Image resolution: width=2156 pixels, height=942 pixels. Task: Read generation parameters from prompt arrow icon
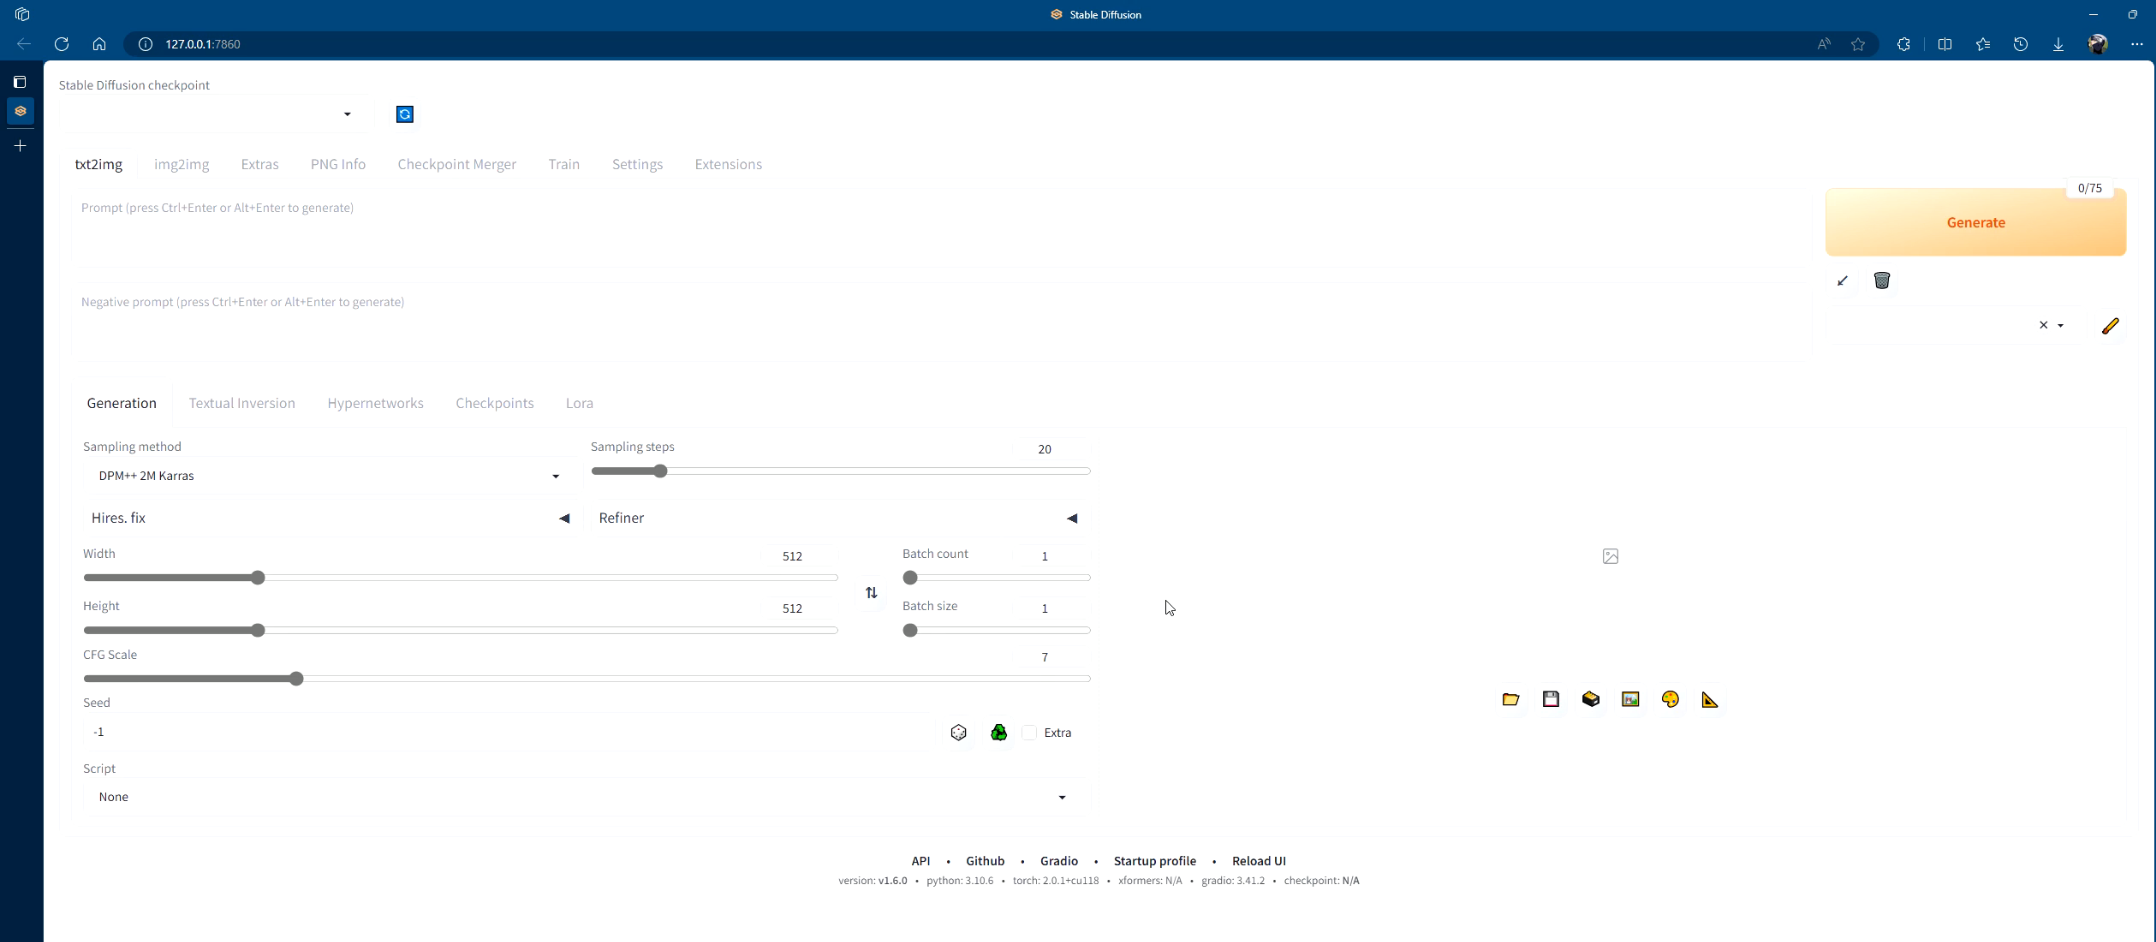[1842, 281]
